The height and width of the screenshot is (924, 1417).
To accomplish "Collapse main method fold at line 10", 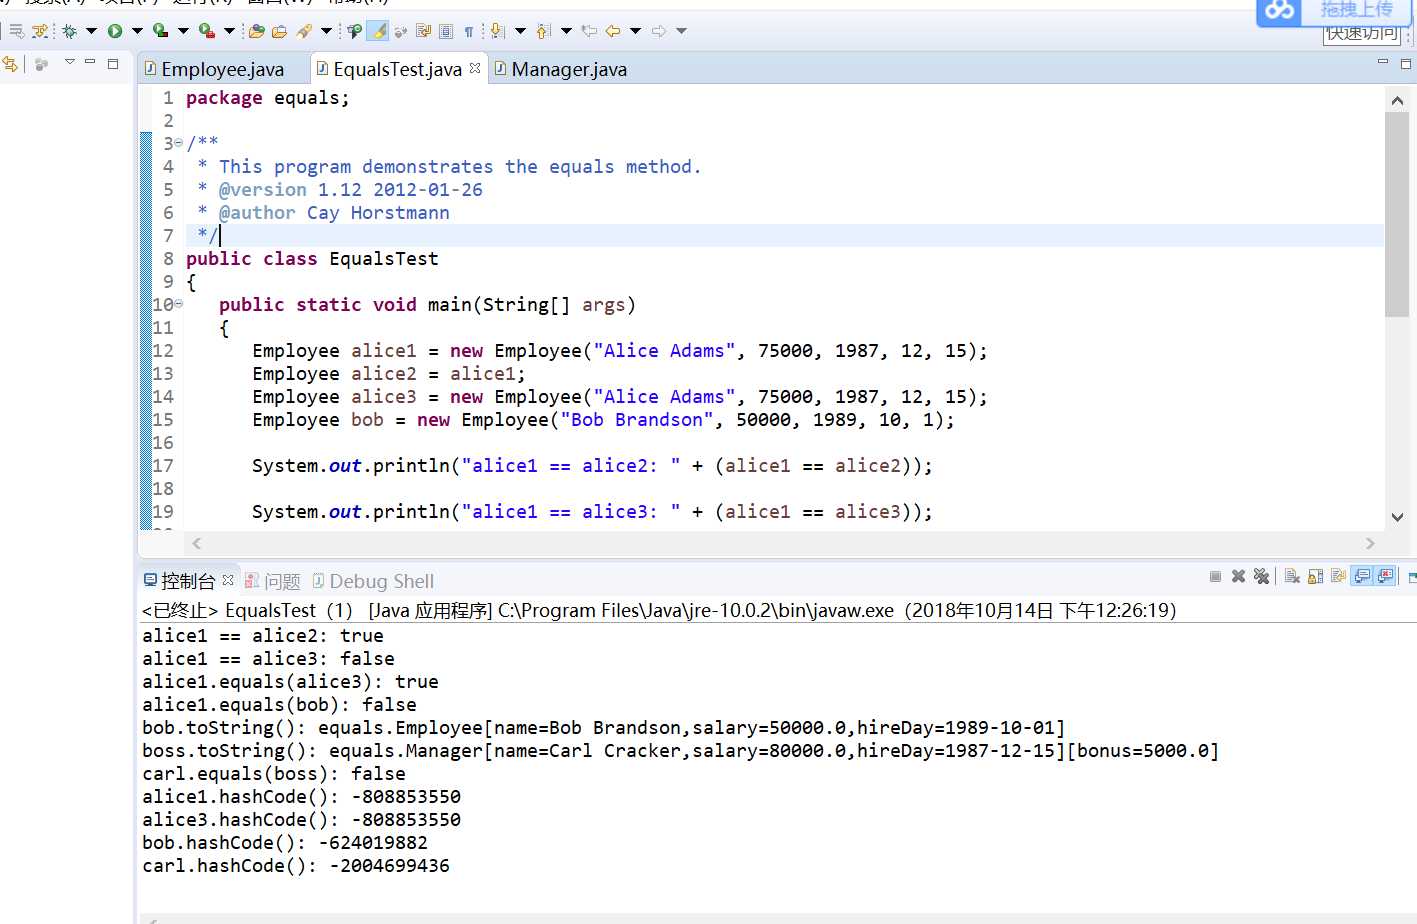I will (179, 304).
